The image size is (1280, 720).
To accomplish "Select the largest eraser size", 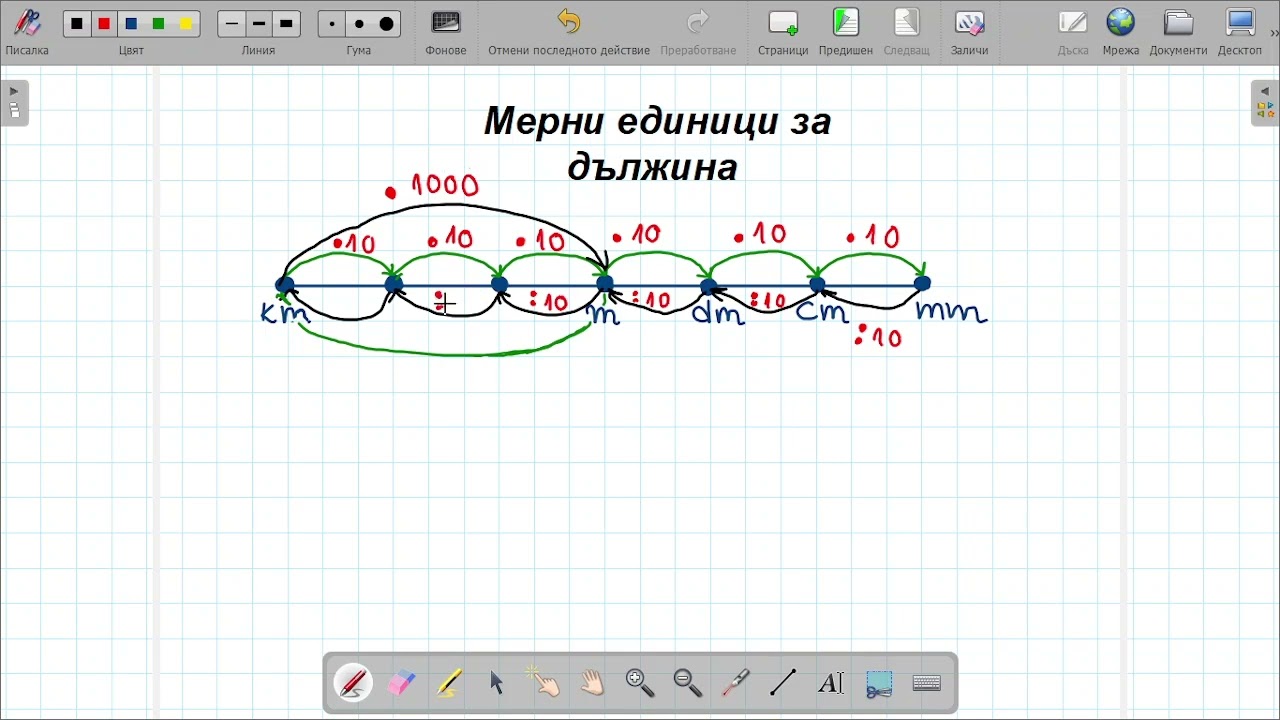I will tap(386, 24).
